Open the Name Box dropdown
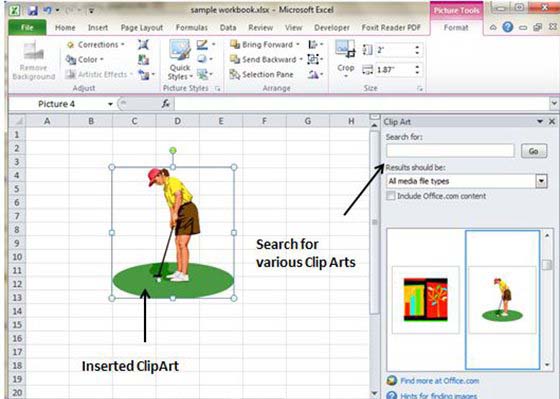 (x=110, y=104)
